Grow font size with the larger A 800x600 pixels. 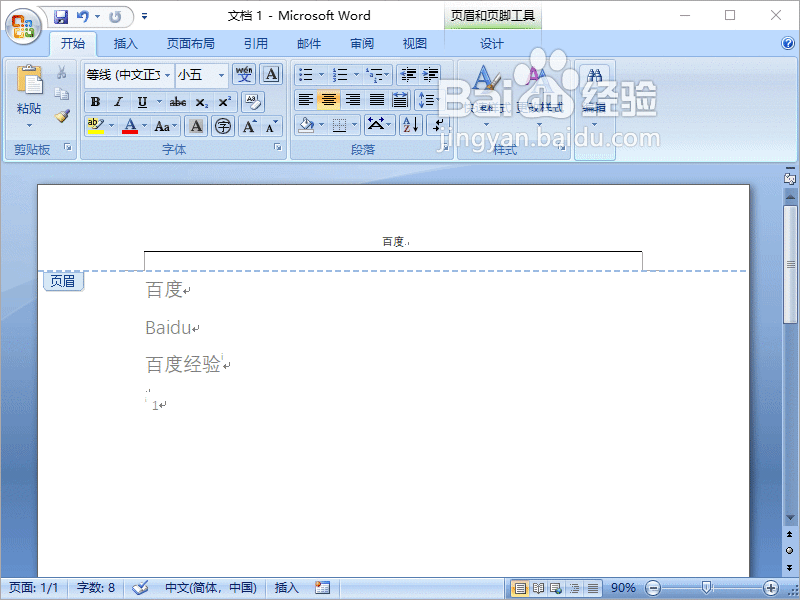click(249, 126)
